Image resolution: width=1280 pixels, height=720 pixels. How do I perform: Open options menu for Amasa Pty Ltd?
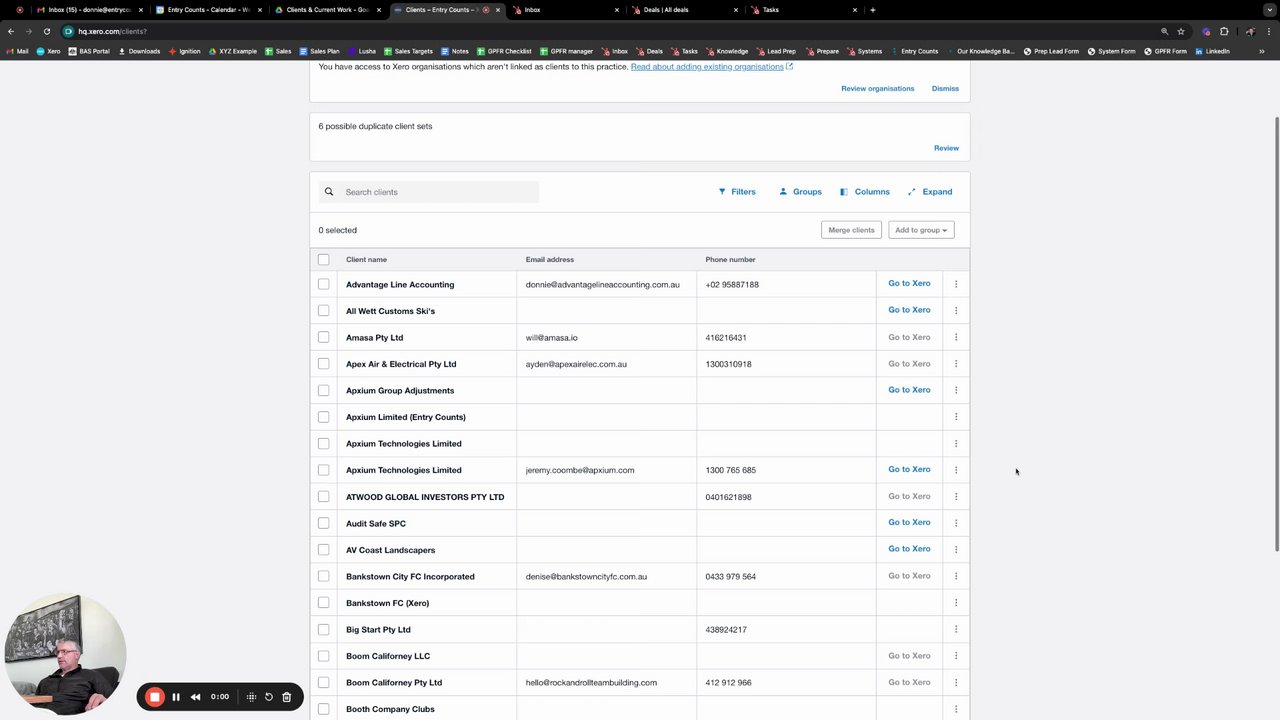(956, 337)
